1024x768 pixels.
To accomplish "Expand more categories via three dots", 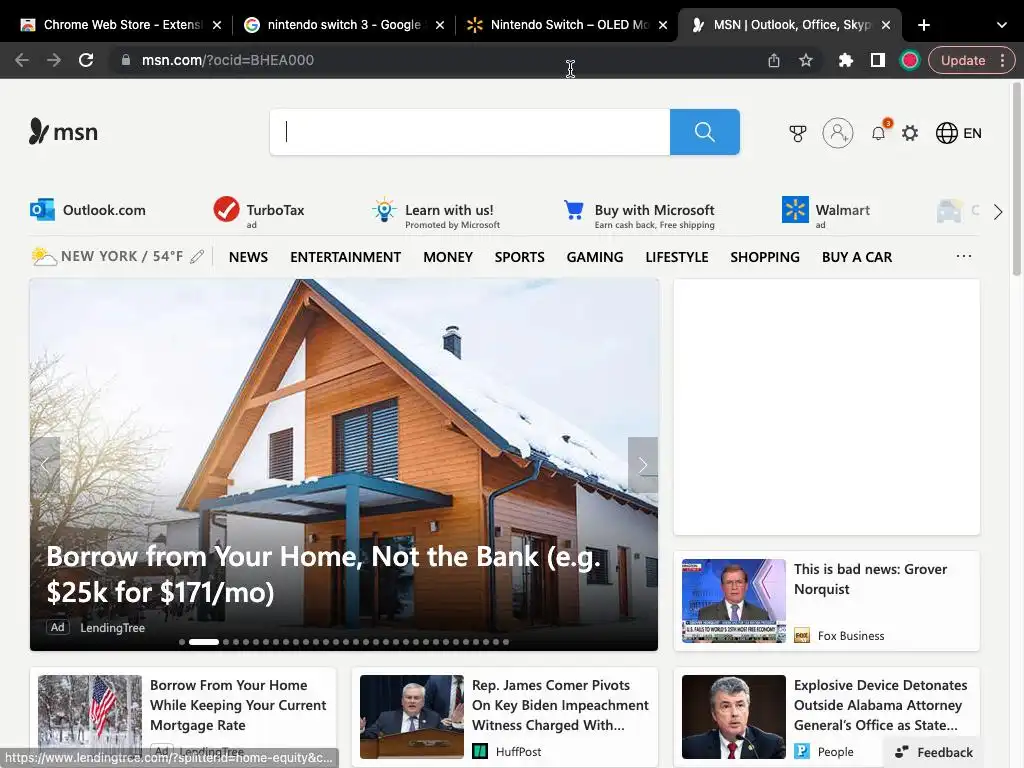I will click(x=964, y=256).
